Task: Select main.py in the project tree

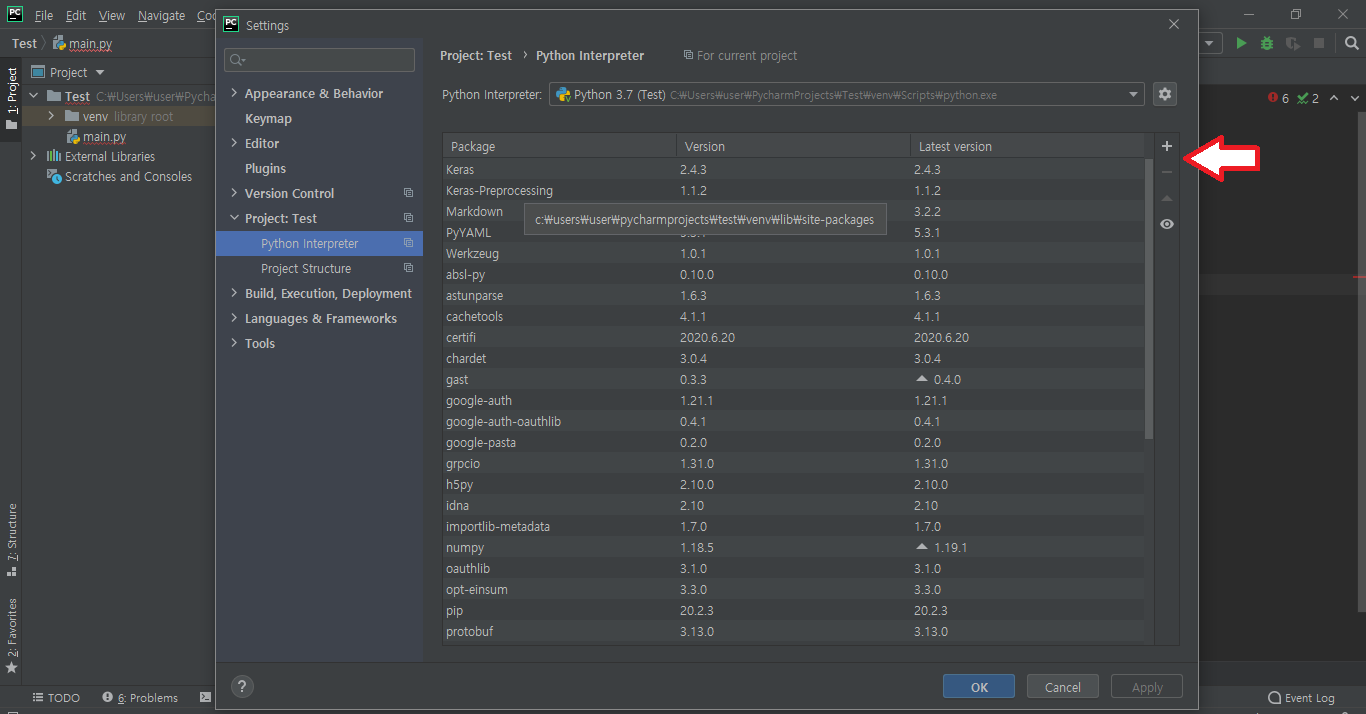Action: pyautogui.click(x=104, y=136)
